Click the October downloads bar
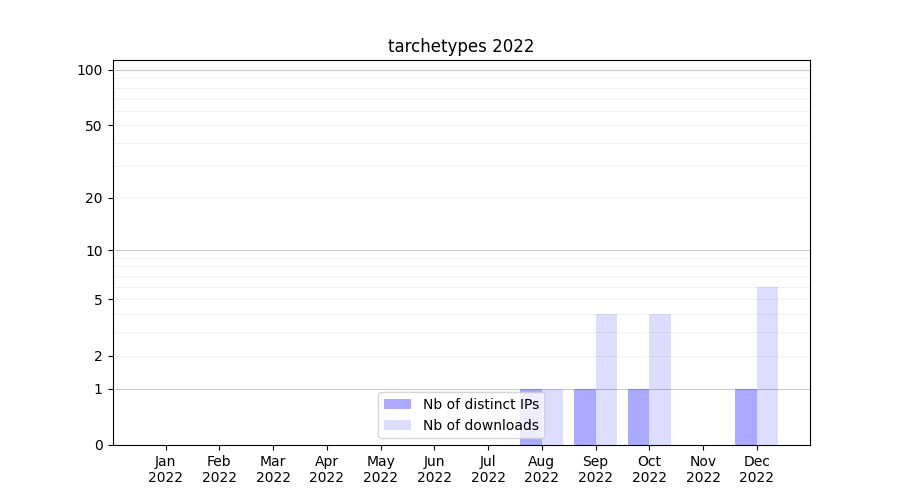The width and height of the screenshot is (900, 500). point(660,379)
